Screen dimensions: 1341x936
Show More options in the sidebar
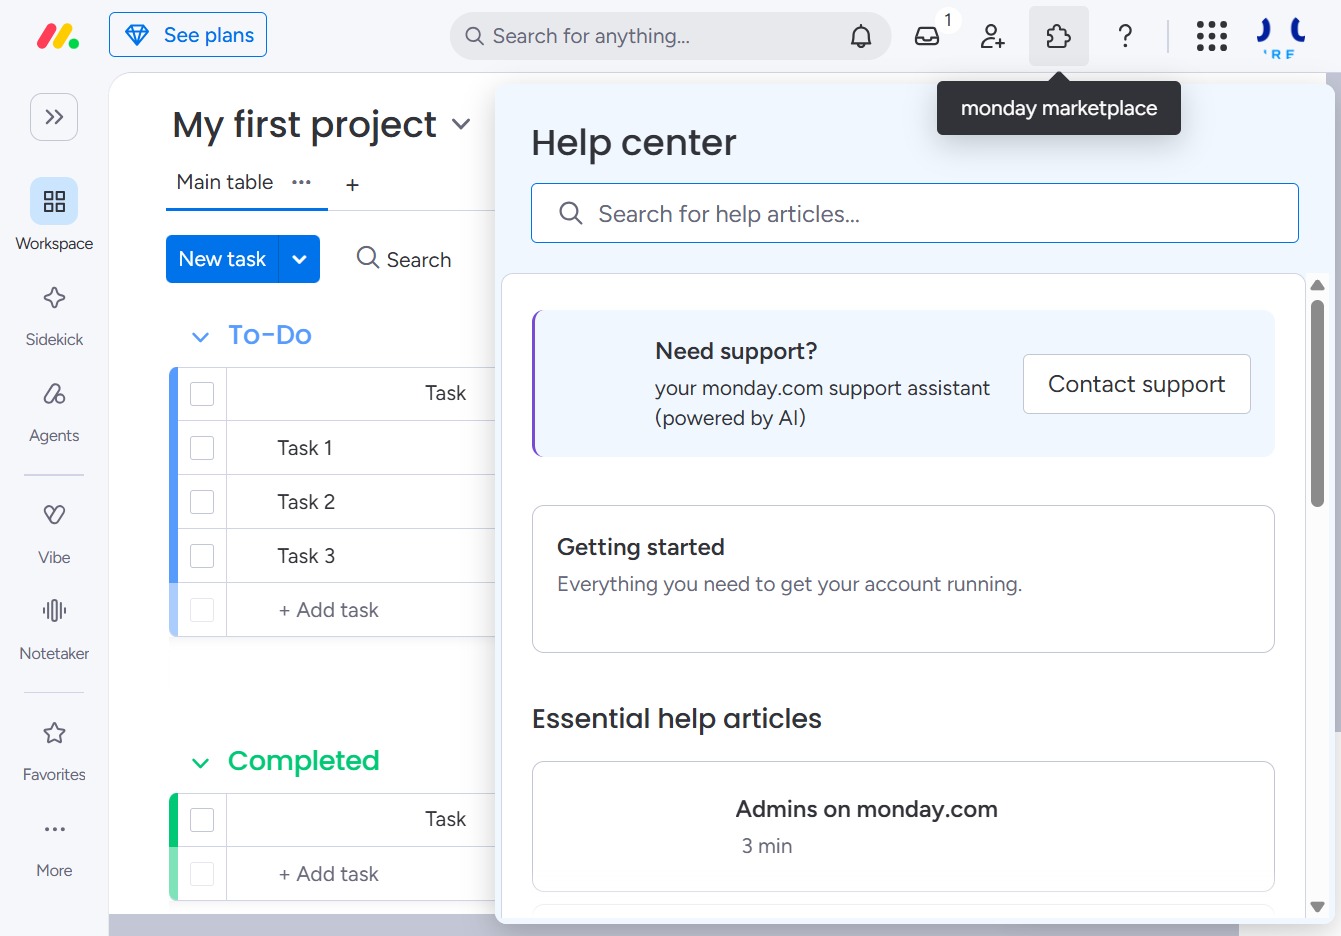point(54,846)
